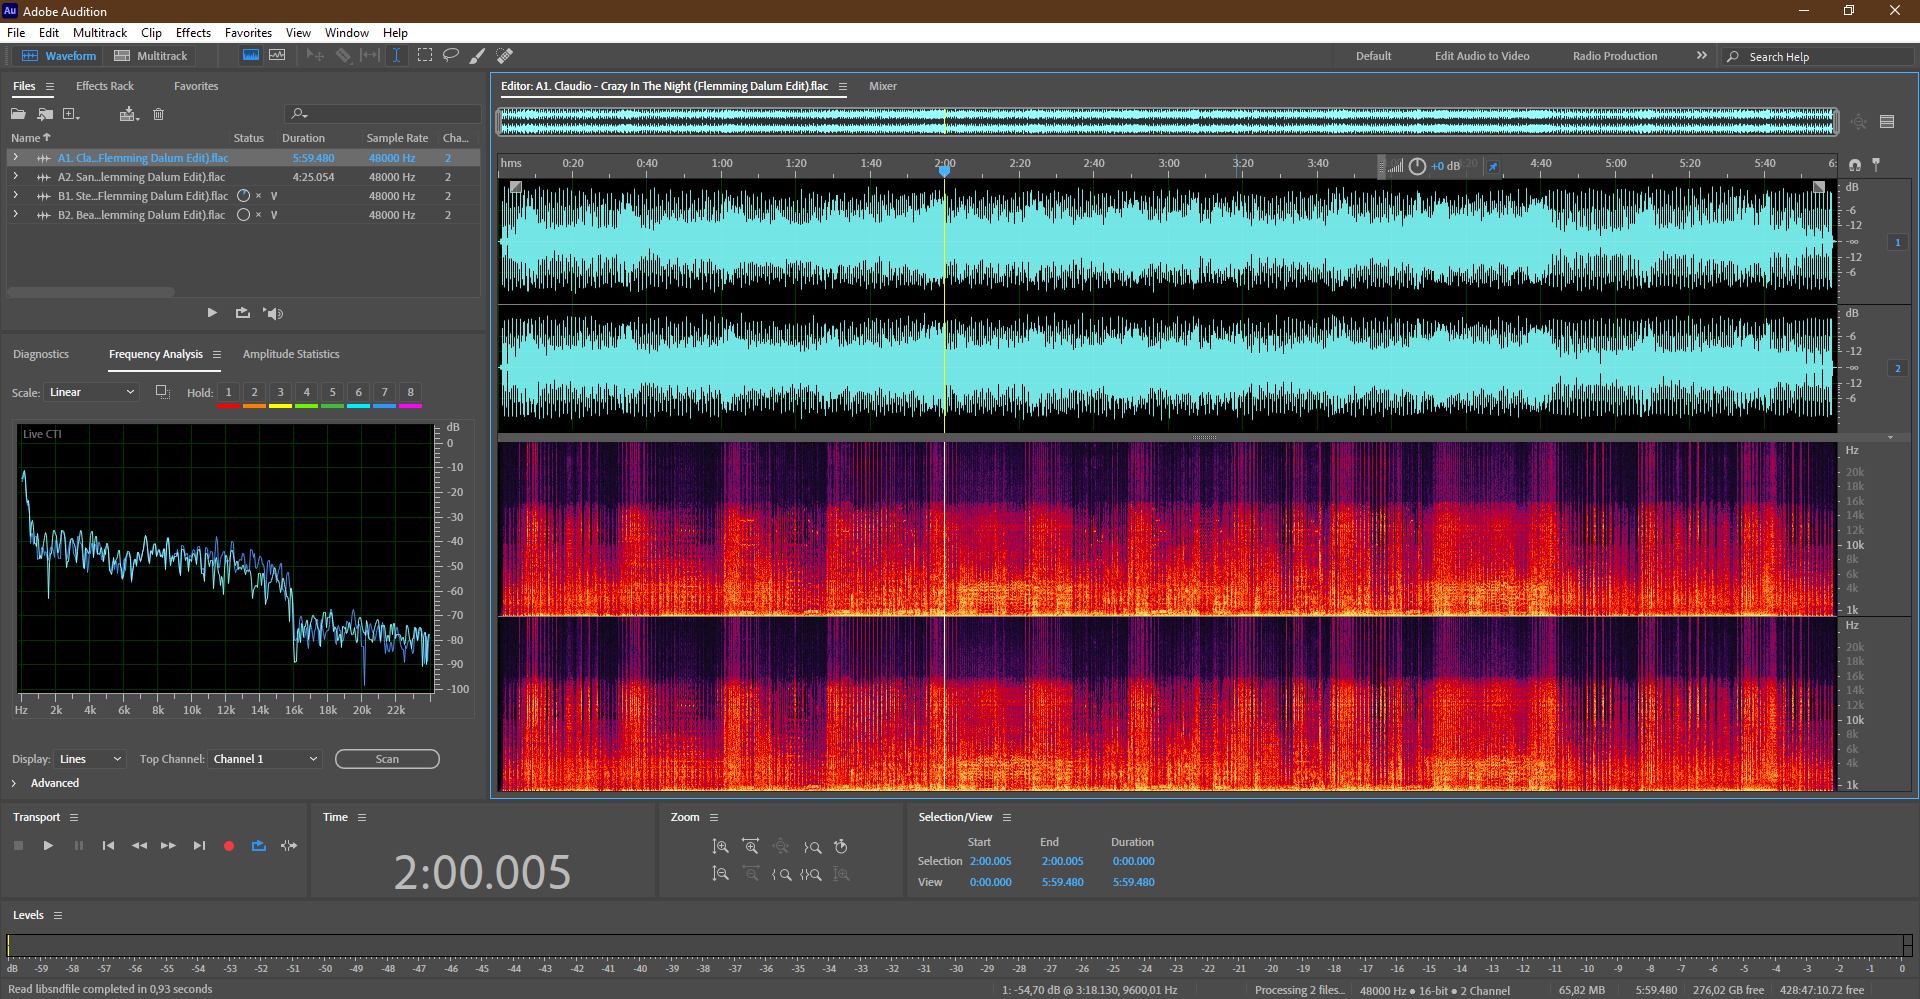Toggle channel 1 enable button beside waveform
Image resolution: width=1920 pixels, height=999 pixels.
point(1897,242)
